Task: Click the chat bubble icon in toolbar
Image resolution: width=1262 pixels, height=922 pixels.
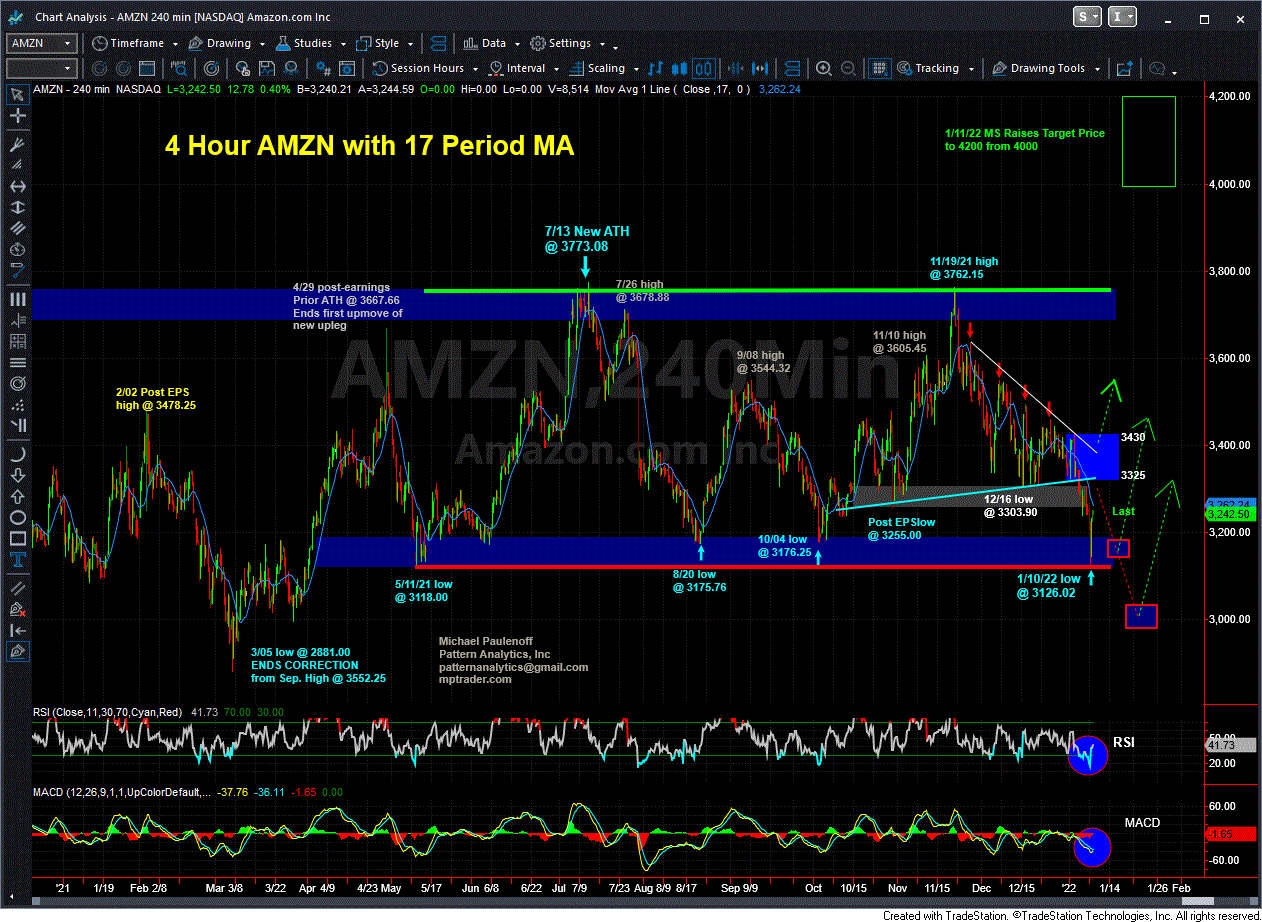Action: 1157,68
